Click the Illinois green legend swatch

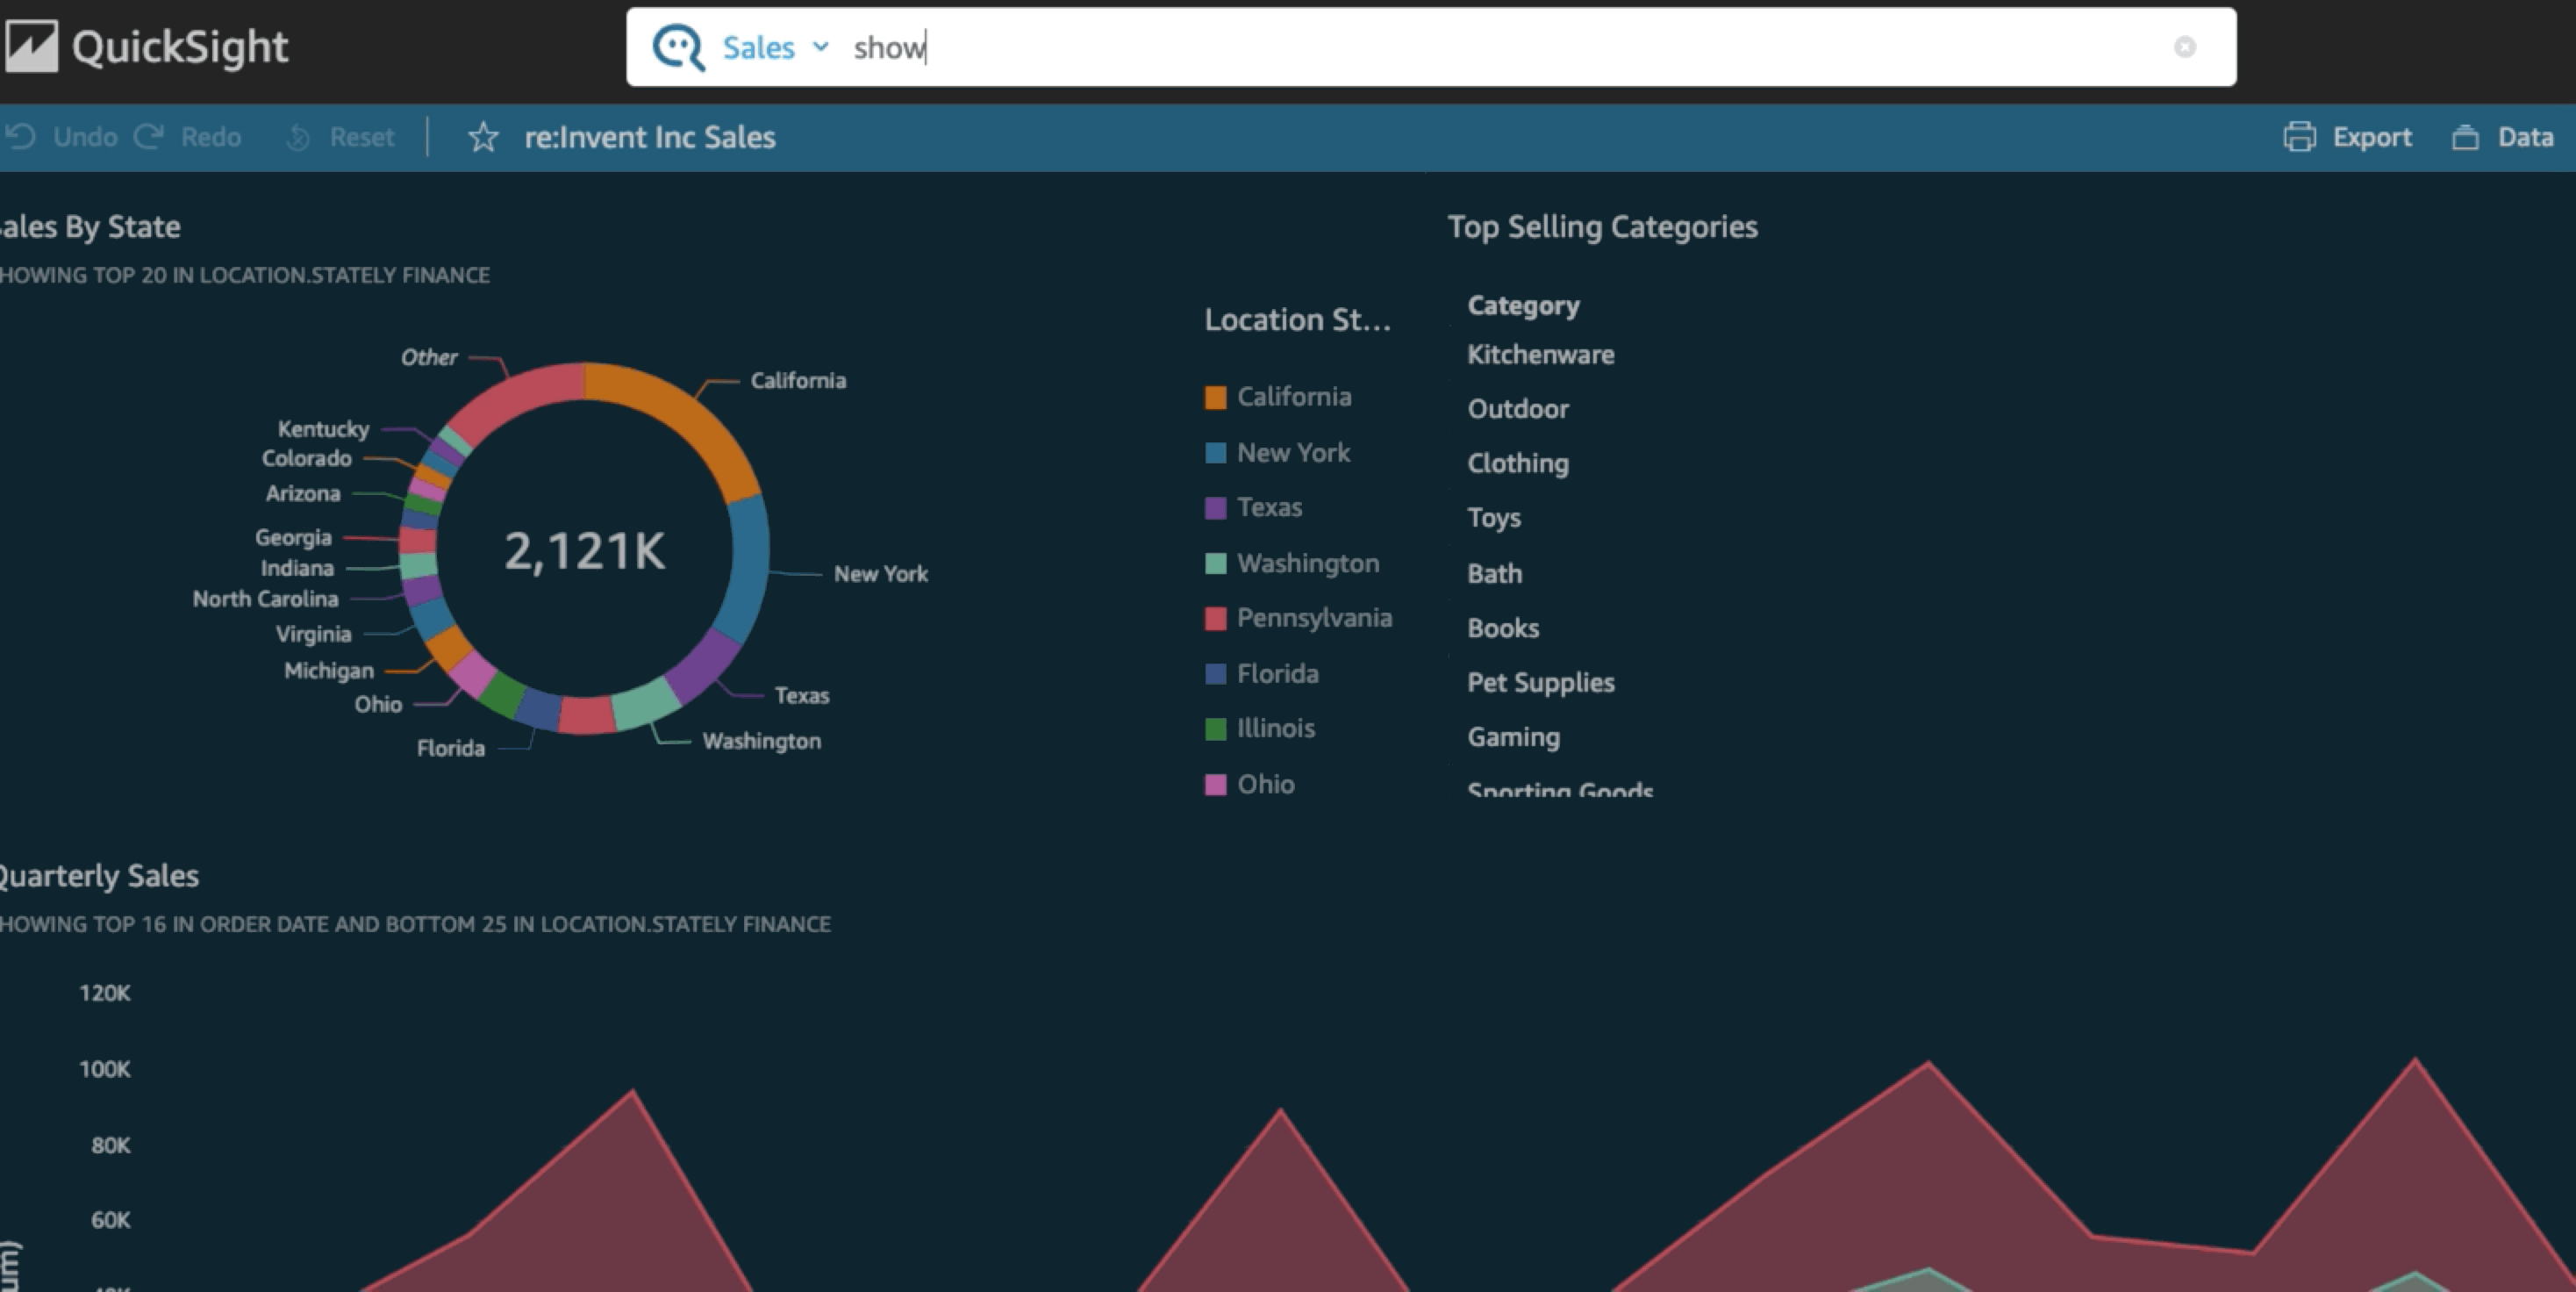[1215, 729]
